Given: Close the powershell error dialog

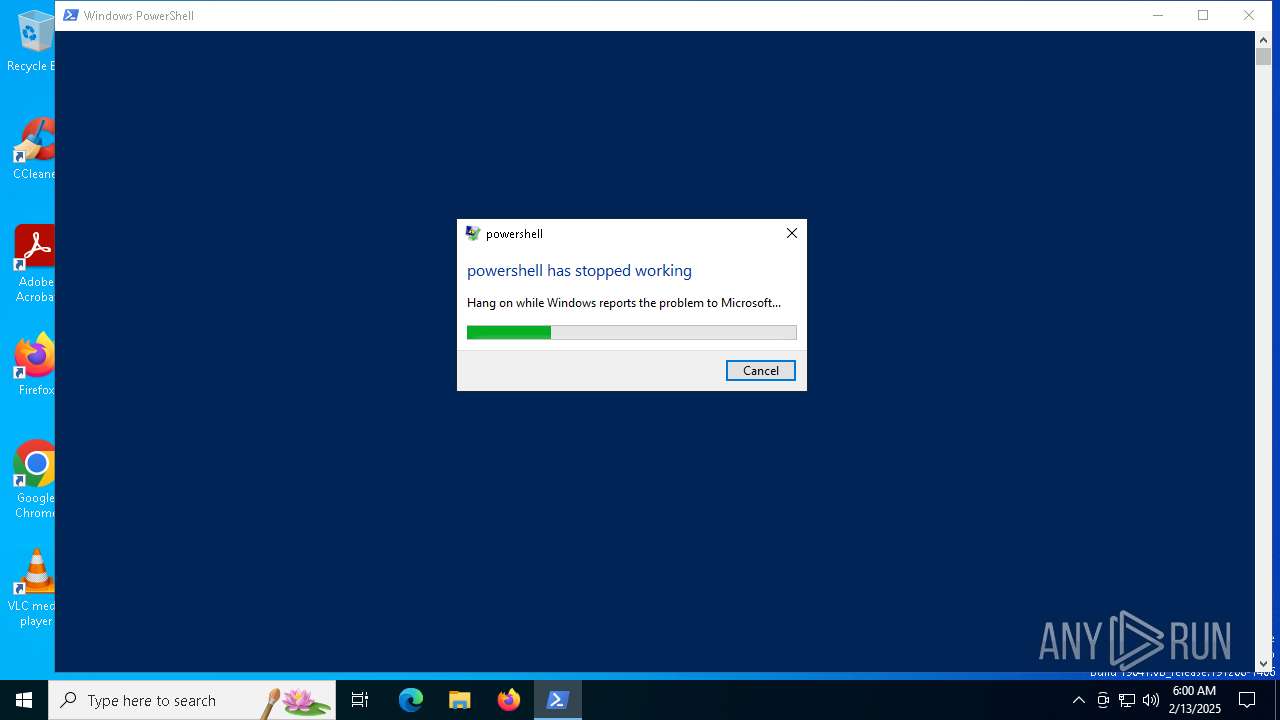Looking at the screenshot, I should [791, 233].
